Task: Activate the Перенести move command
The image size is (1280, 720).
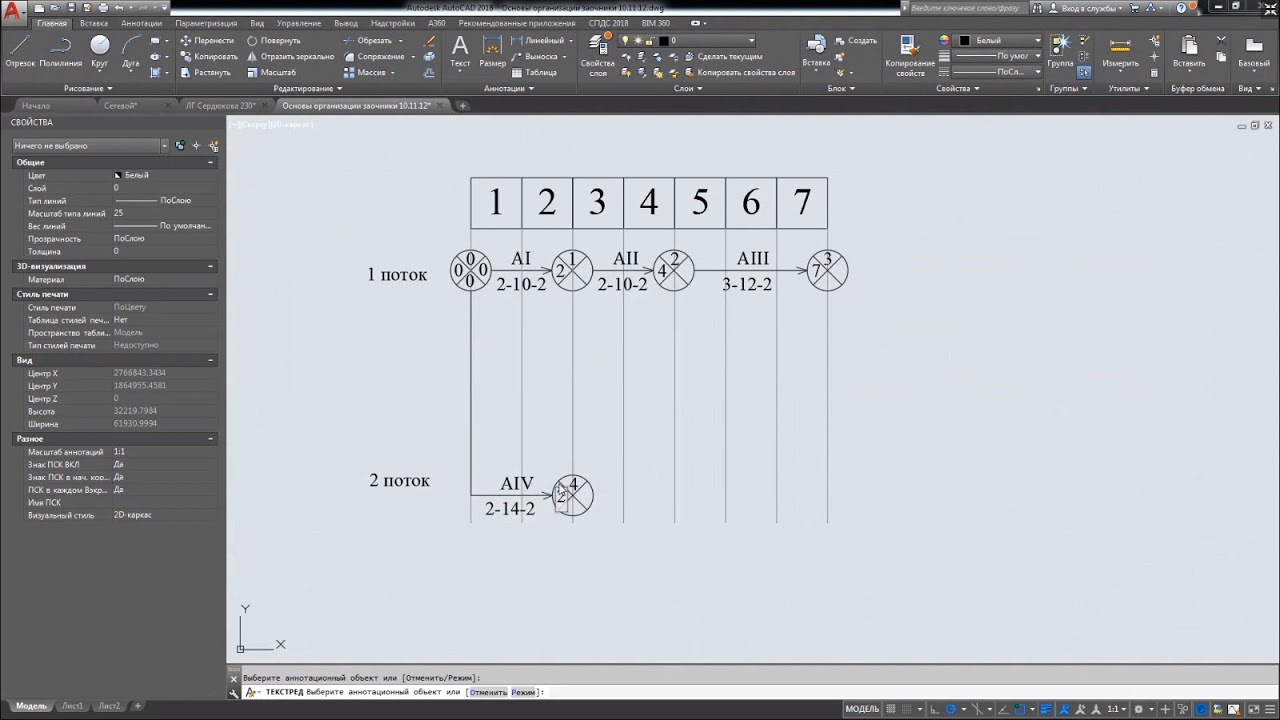Action: (x=207, y=41)
